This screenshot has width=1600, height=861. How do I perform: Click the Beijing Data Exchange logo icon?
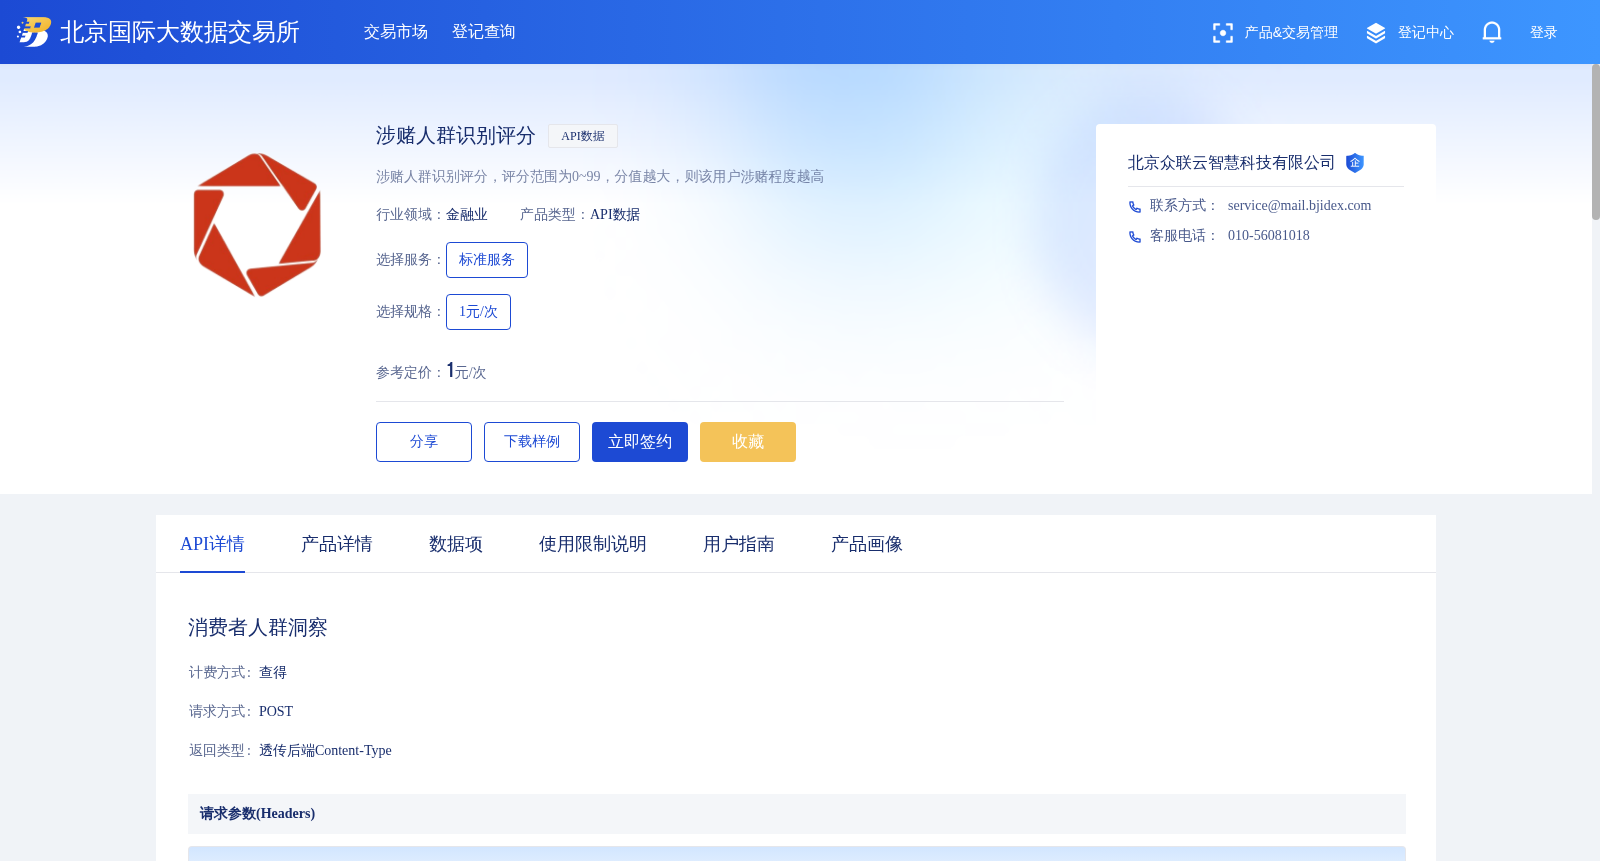(x=34, y=32)
